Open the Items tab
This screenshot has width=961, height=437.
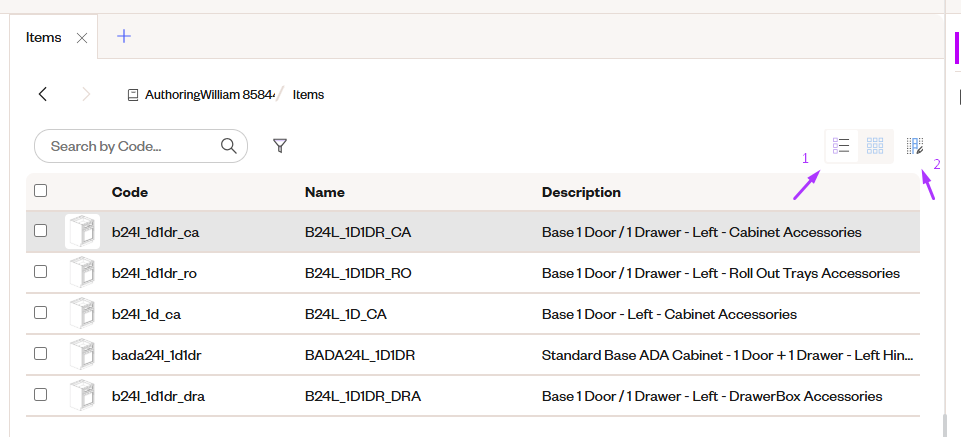click(x=44, y=38)
